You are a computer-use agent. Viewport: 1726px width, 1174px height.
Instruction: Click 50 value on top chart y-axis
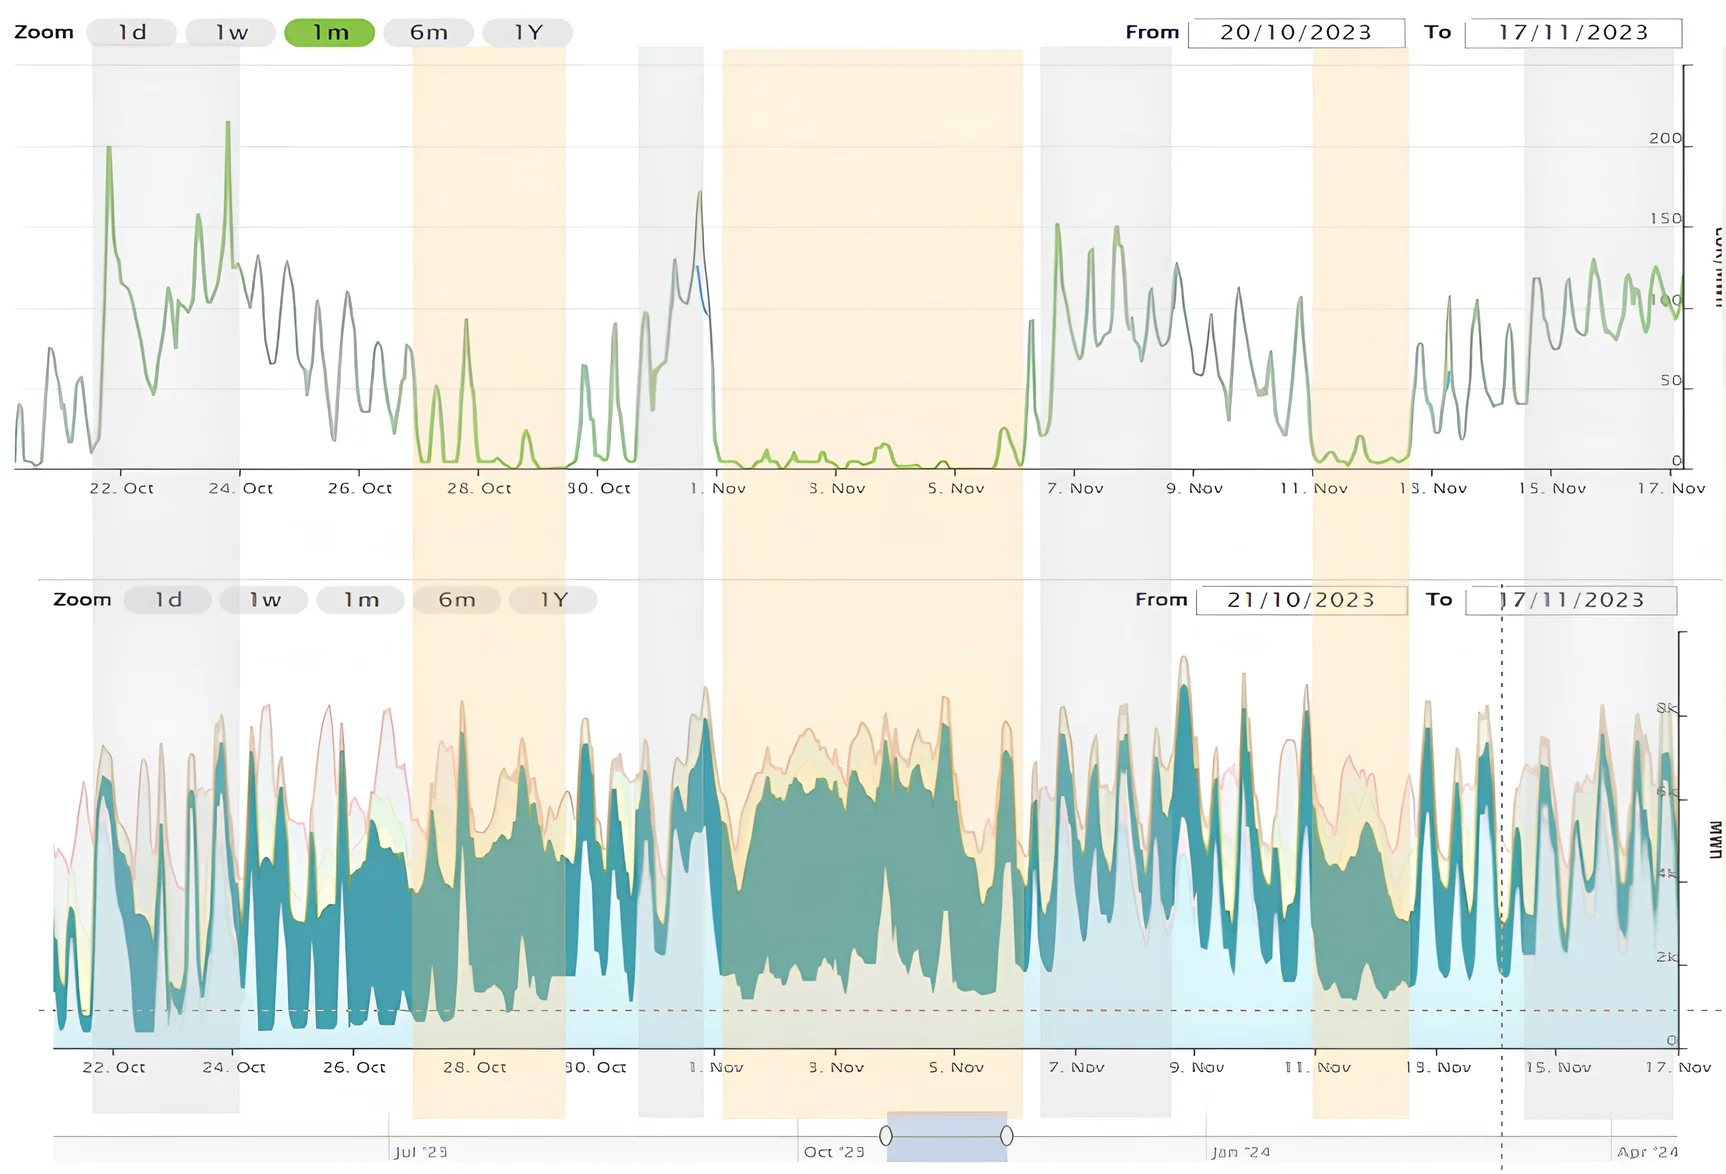pyautogui.click(x=1671, y=380)
